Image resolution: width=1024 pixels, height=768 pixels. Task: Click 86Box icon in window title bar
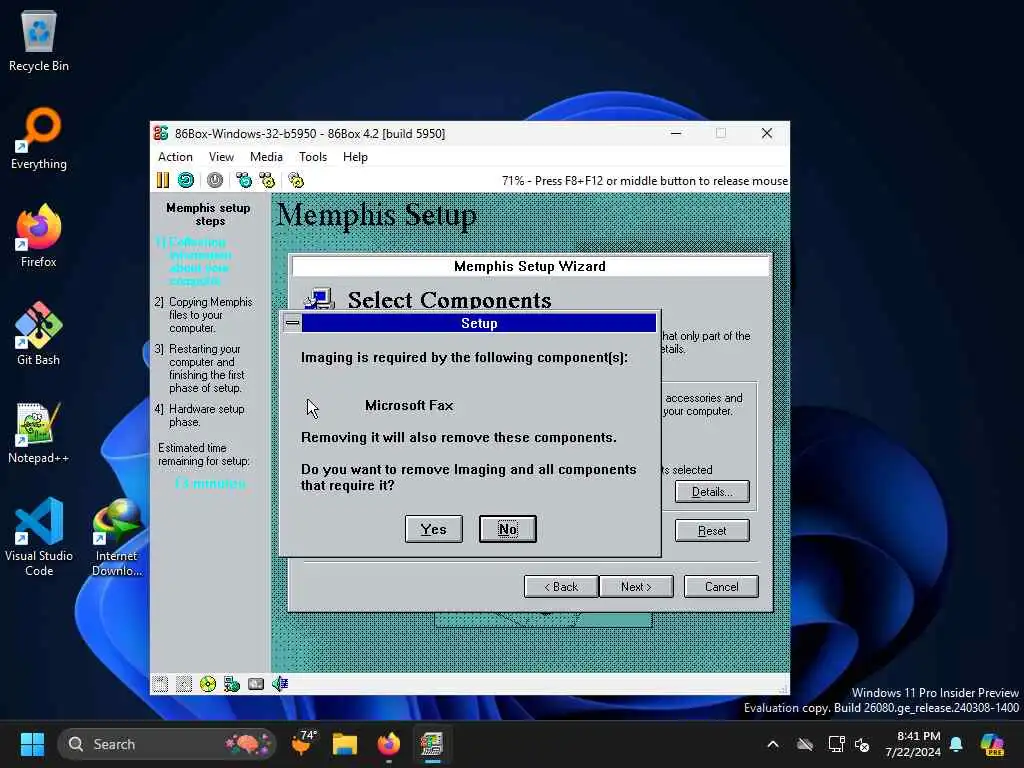tap(161, 133)
